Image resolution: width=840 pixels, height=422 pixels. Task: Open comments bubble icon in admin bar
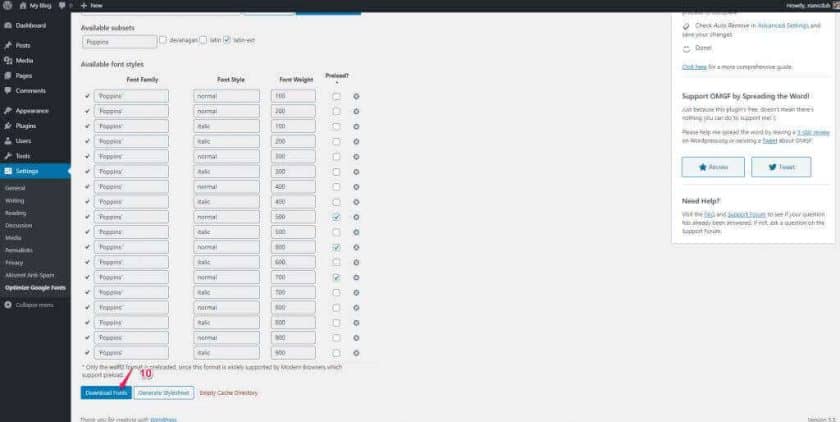click(63, 5)
